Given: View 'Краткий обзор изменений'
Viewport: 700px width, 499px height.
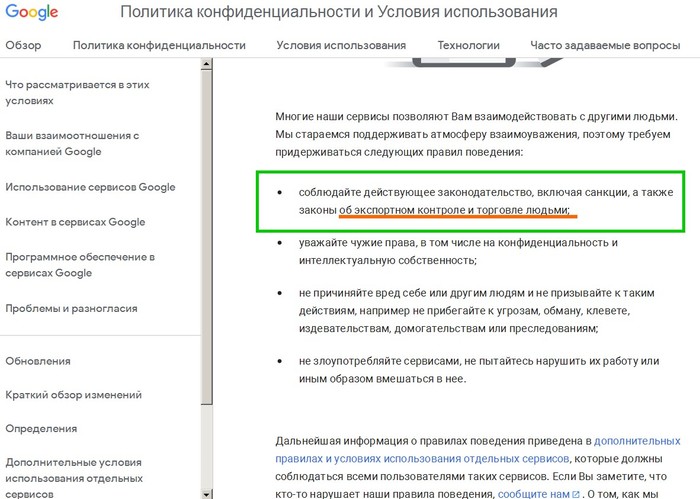Looking at the screenshot, I should [74, 395].
